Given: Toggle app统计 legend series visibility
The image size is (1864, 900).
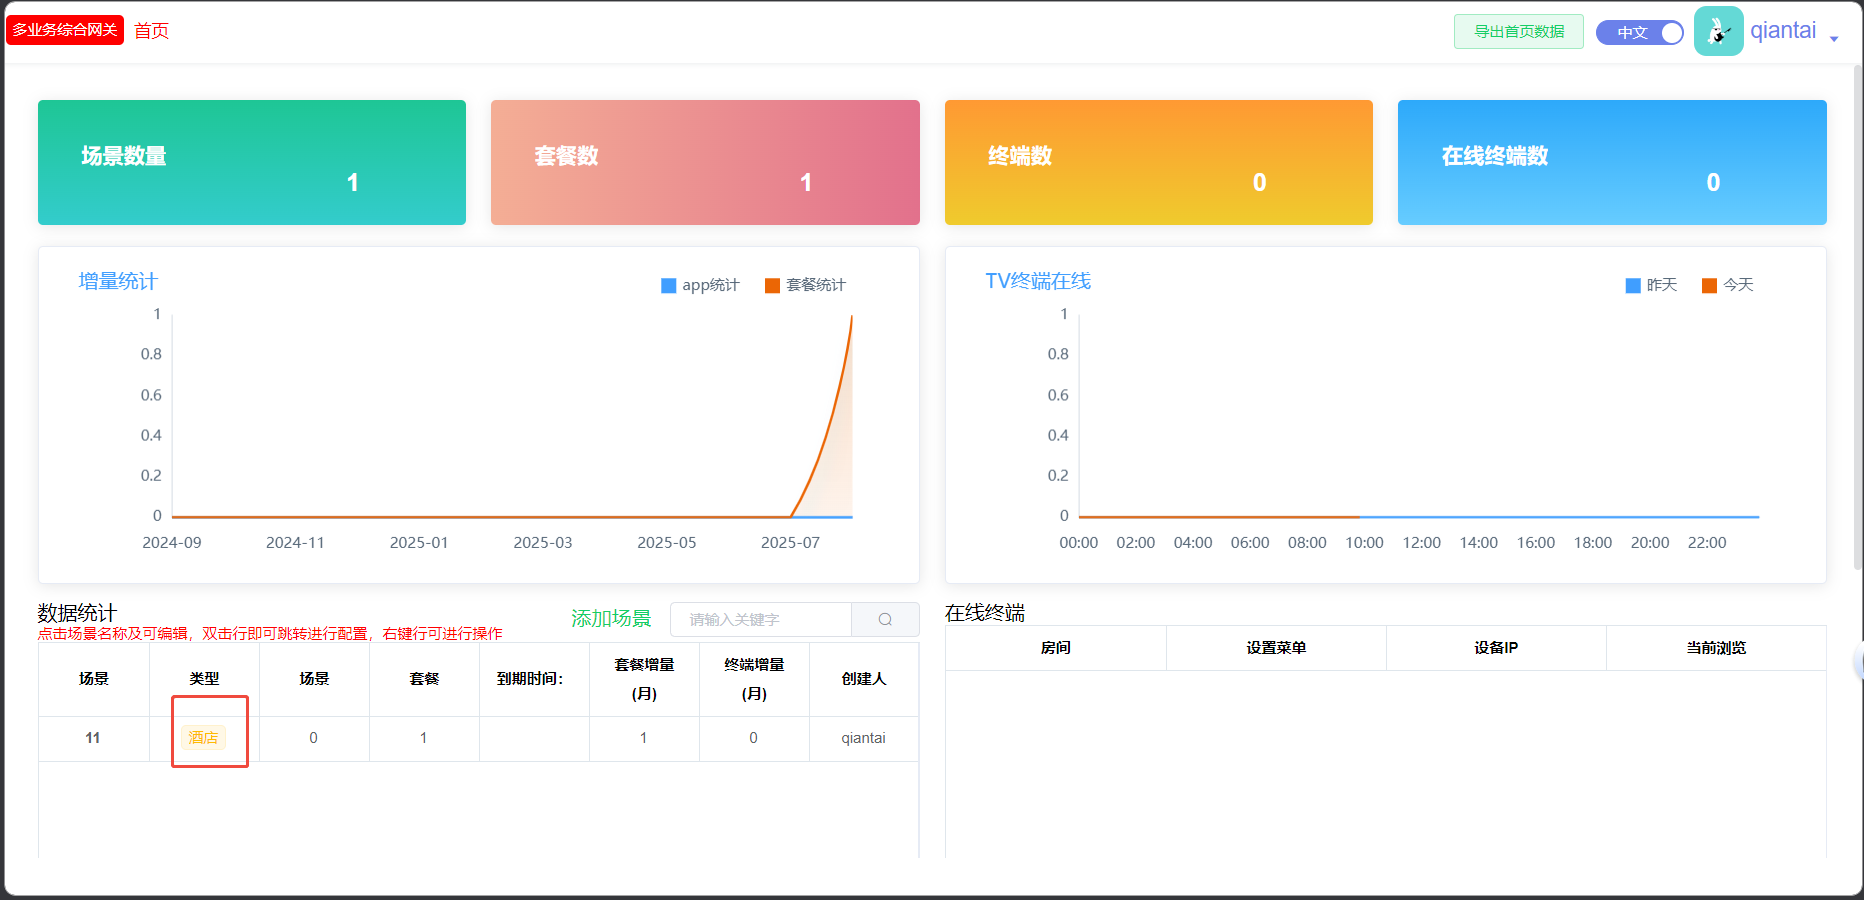Looking at the screenshot, I should [x=700, y=286].
